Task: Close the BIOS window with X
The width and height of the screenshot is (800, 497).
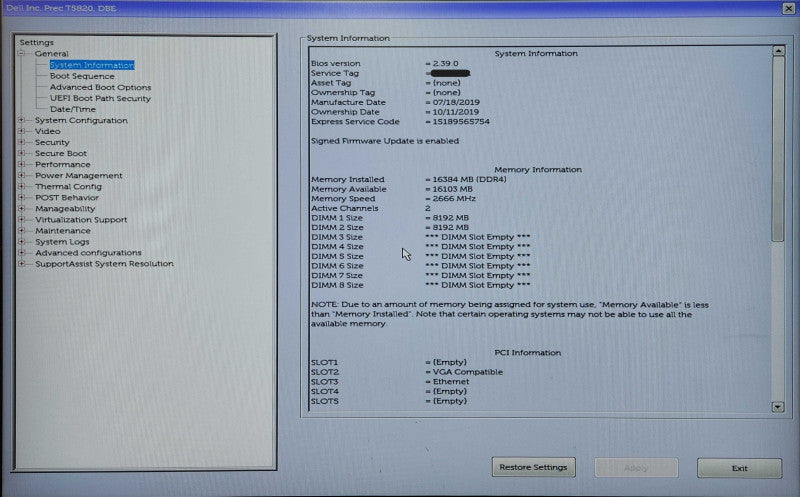Action: [788, 8]
